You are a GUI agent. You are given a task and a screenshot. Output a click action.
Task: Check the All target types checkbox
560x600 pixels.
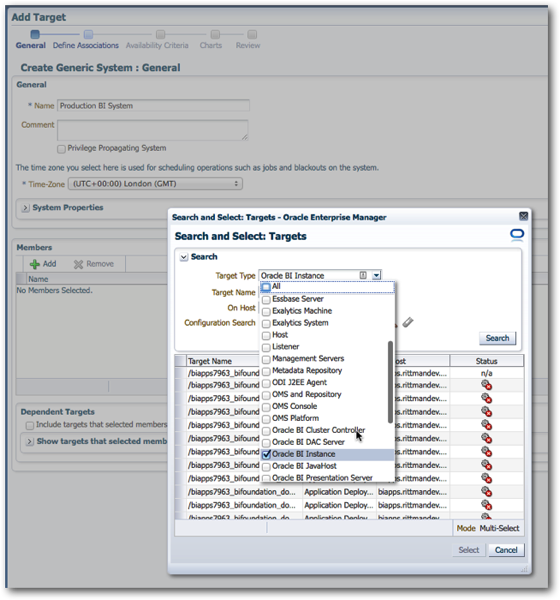pyautogui.click(x=266, y=287)
